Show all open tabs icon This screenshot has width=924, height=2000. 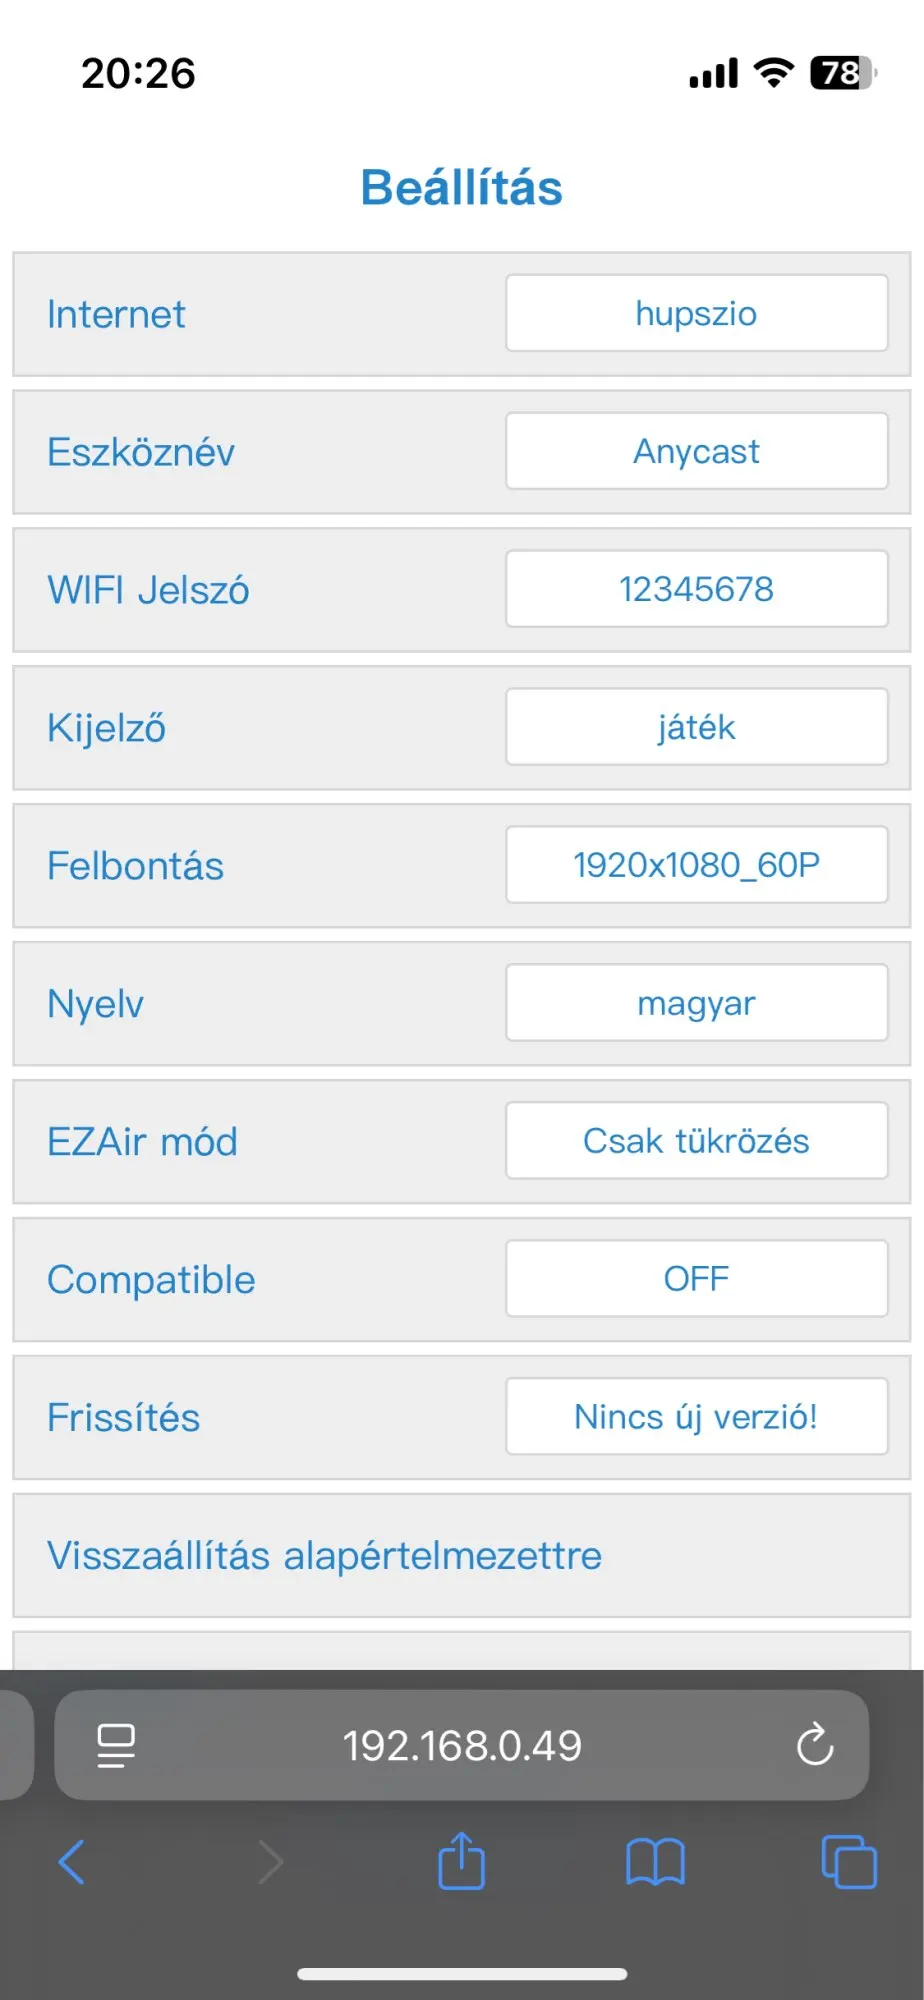pos(849,1862)
